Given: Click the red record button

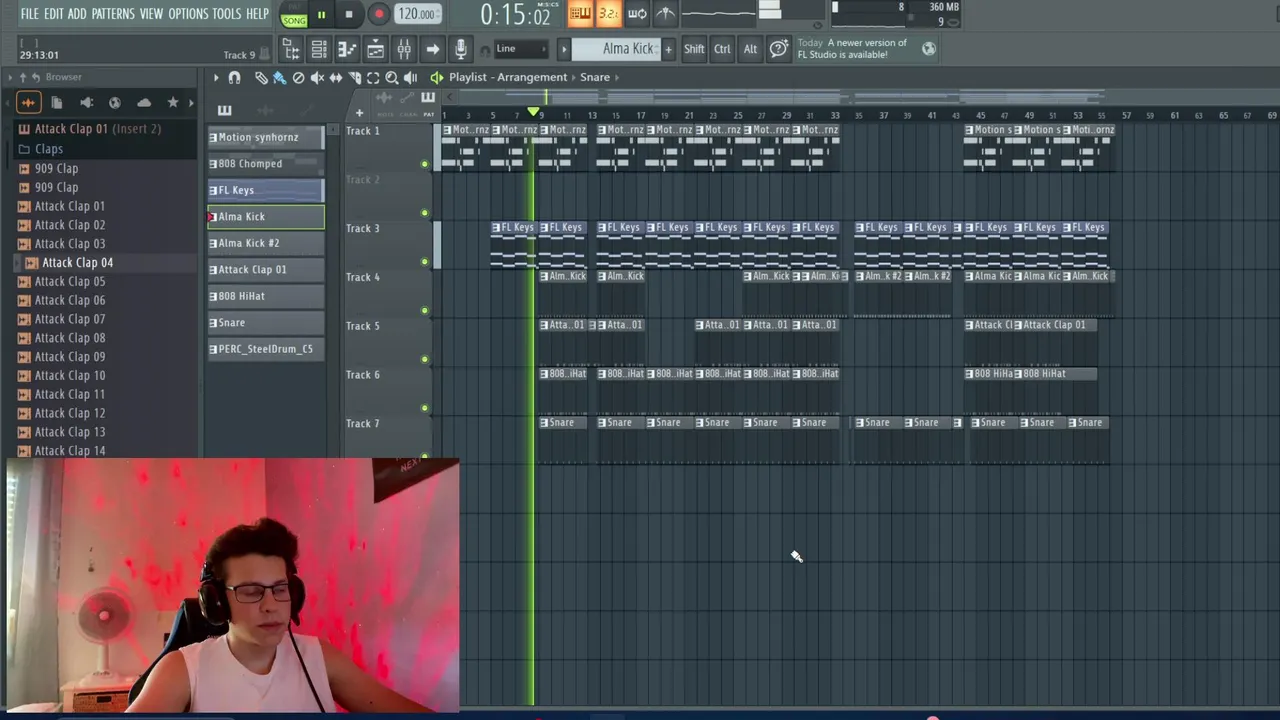Looking at the screenshot, I should 378,15.
